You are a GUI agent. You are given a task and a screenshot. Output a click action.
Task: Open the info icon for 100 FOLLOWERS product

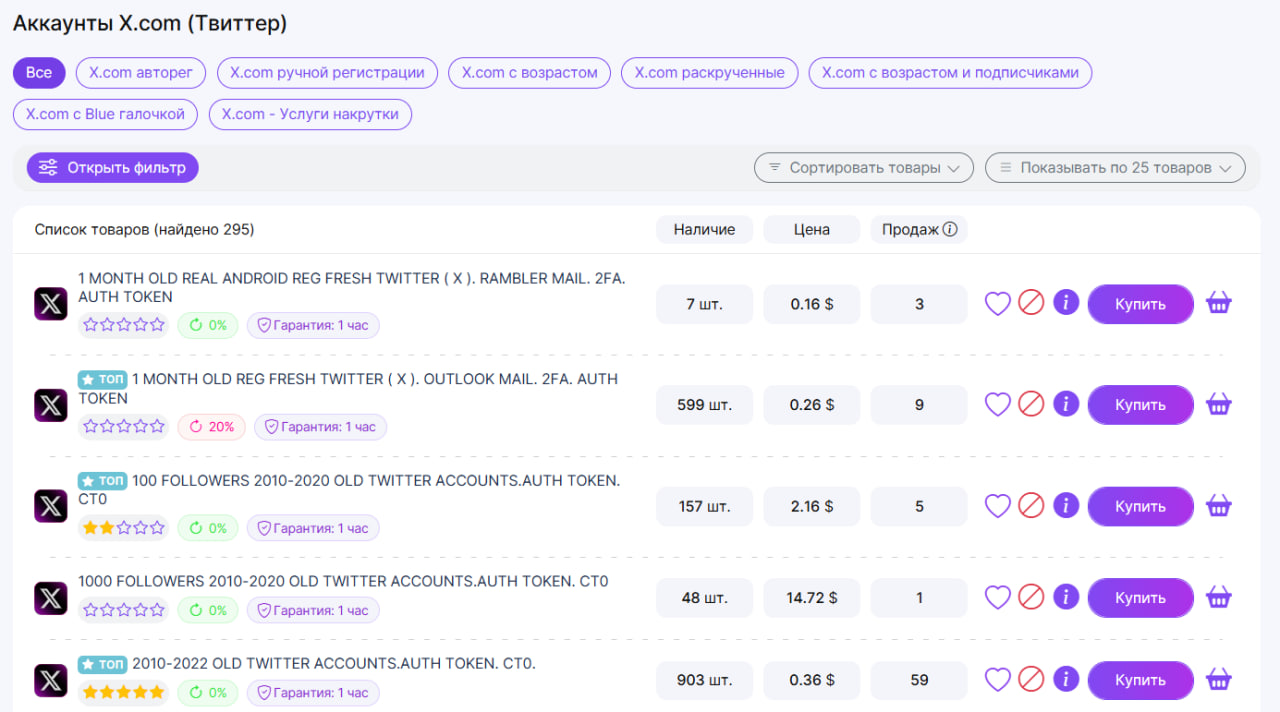[1066, 506]
